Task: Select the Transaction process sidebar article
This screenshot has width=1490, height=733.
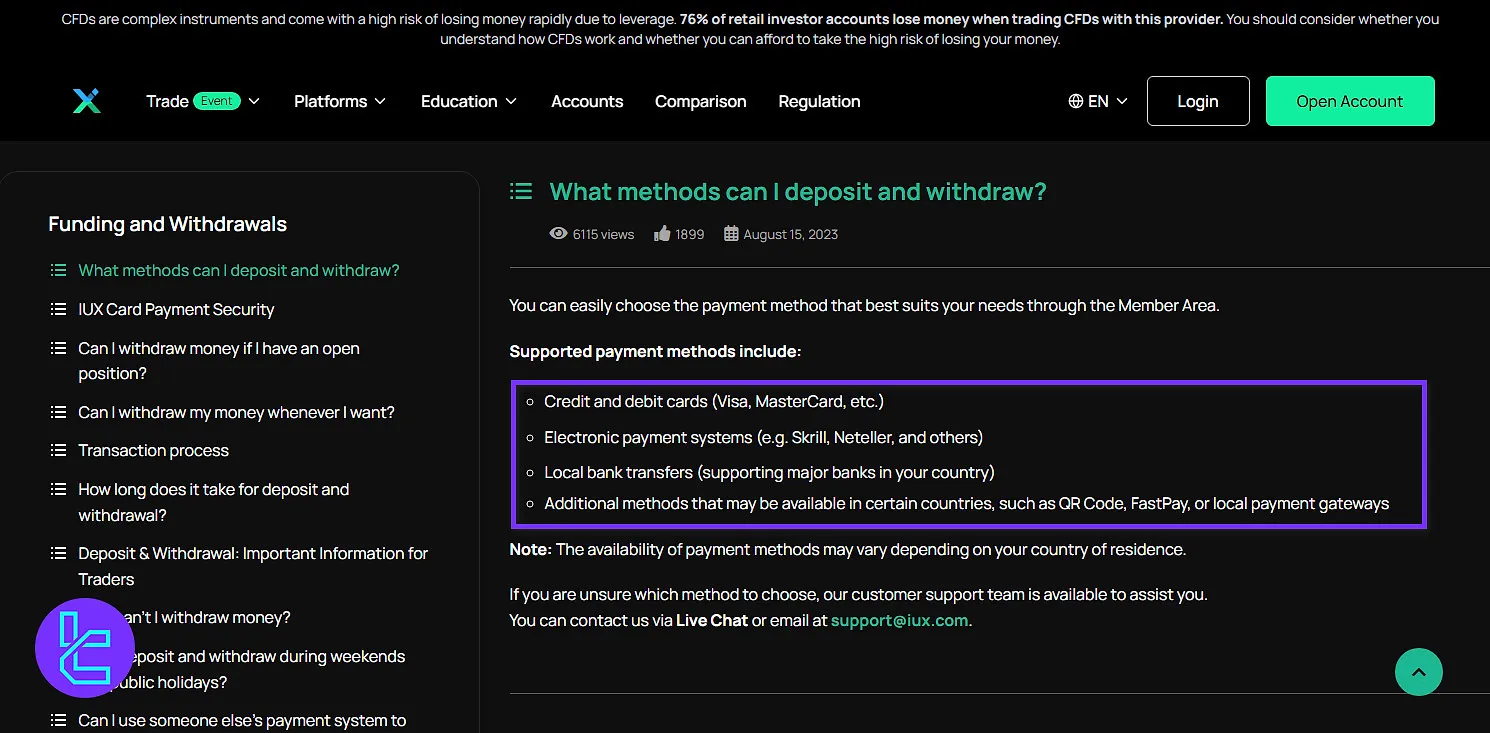Action: coord(153,450)
